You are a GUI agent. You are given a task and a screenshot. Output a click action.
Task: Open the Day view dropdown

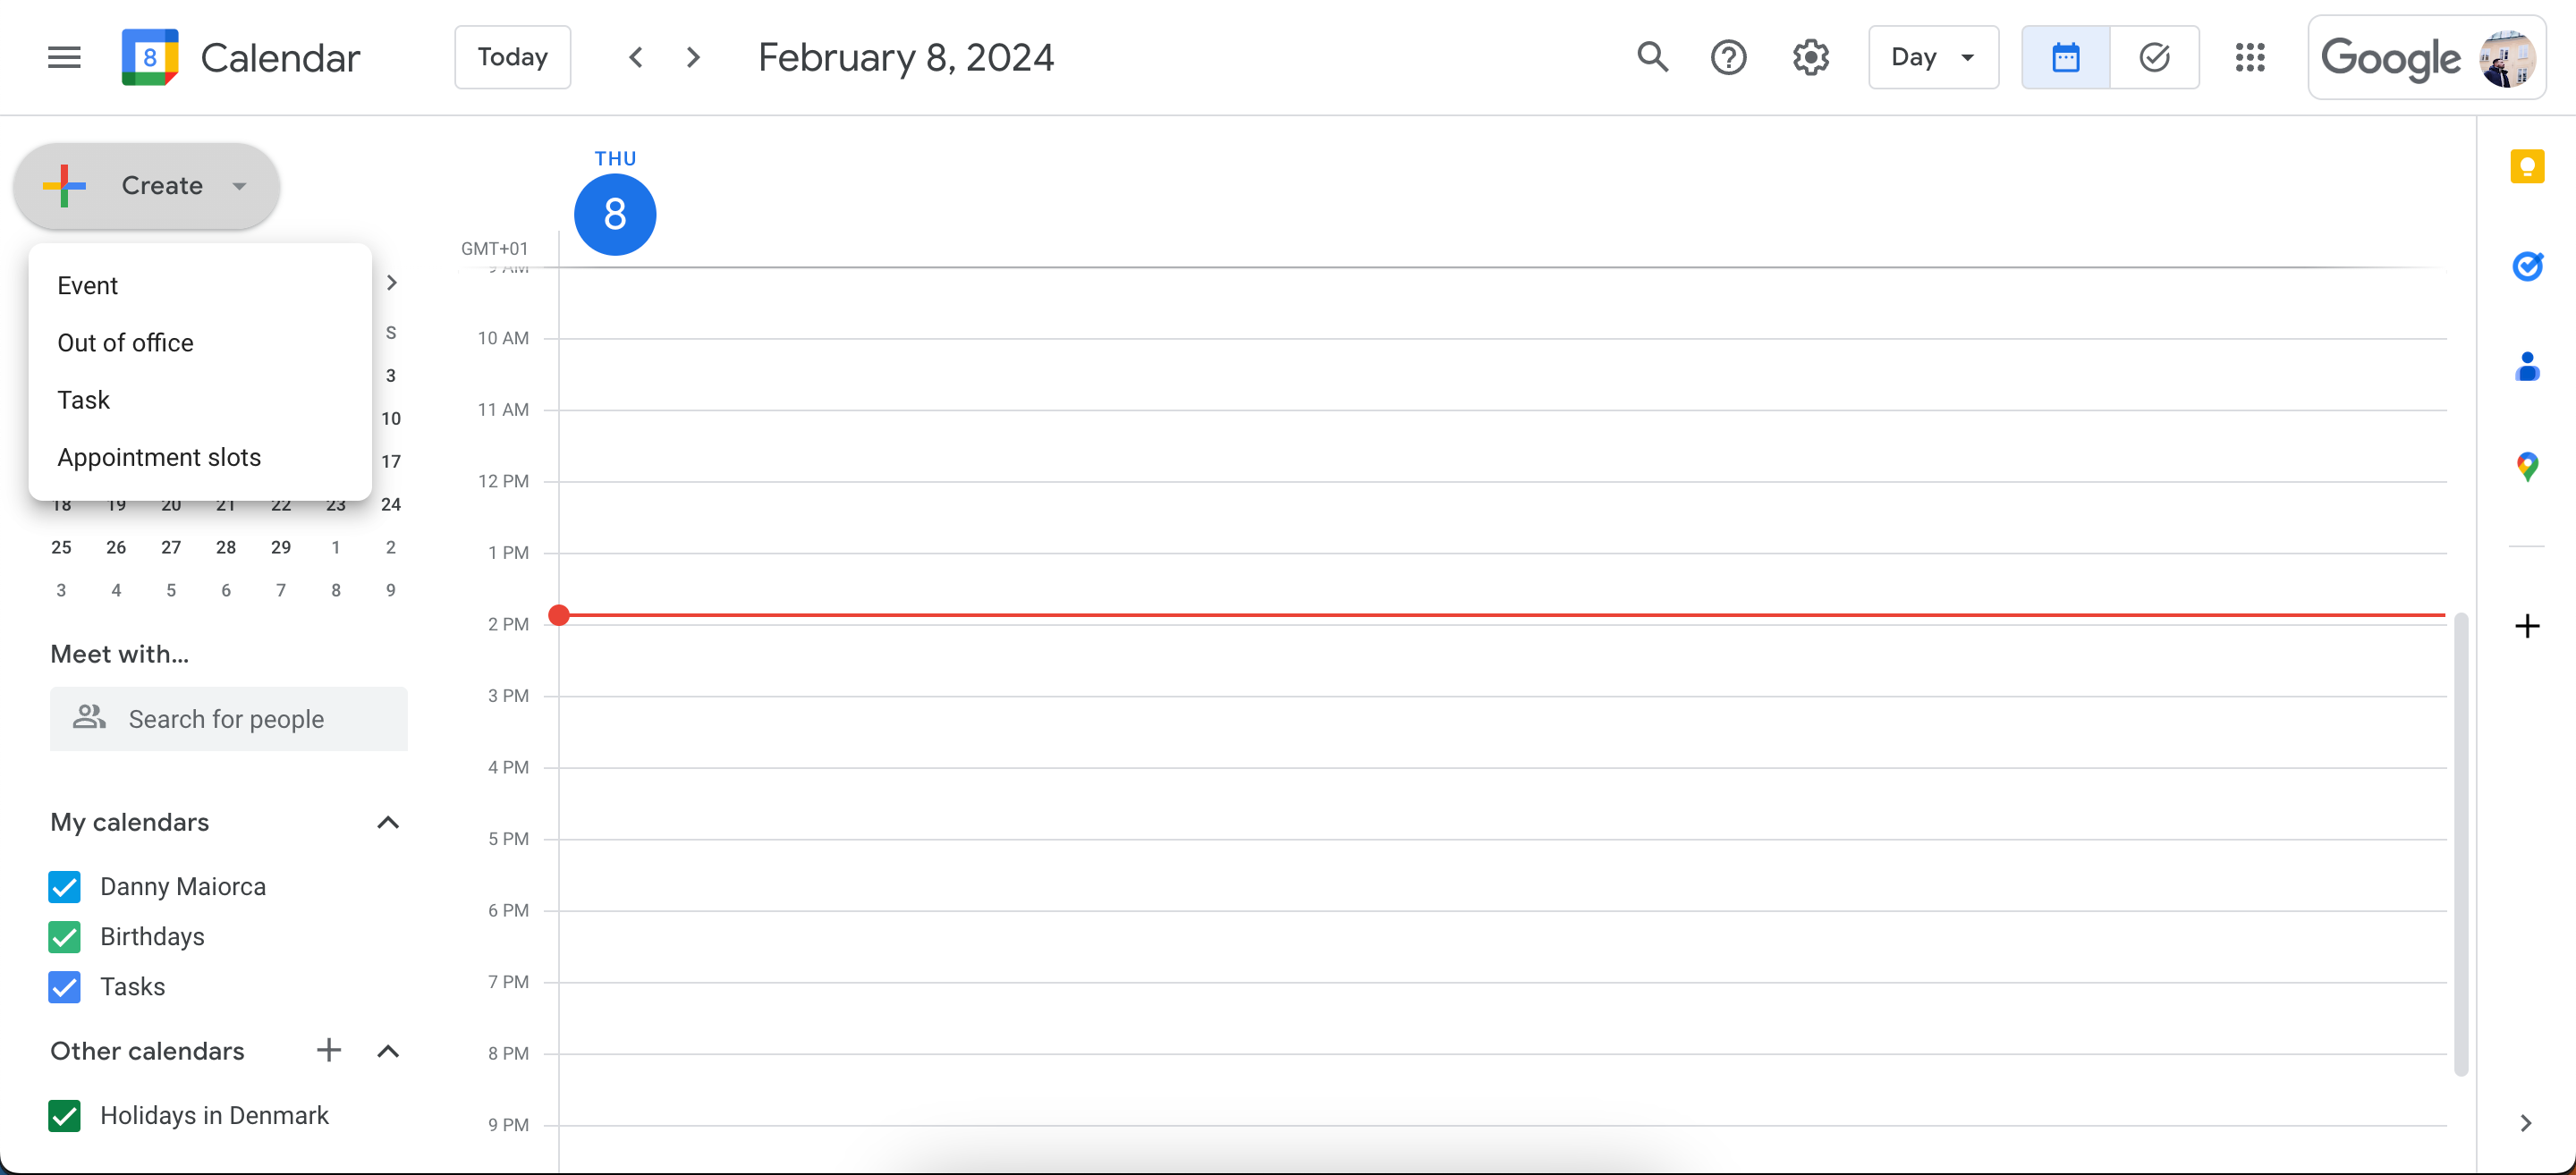pos(1932,57)
